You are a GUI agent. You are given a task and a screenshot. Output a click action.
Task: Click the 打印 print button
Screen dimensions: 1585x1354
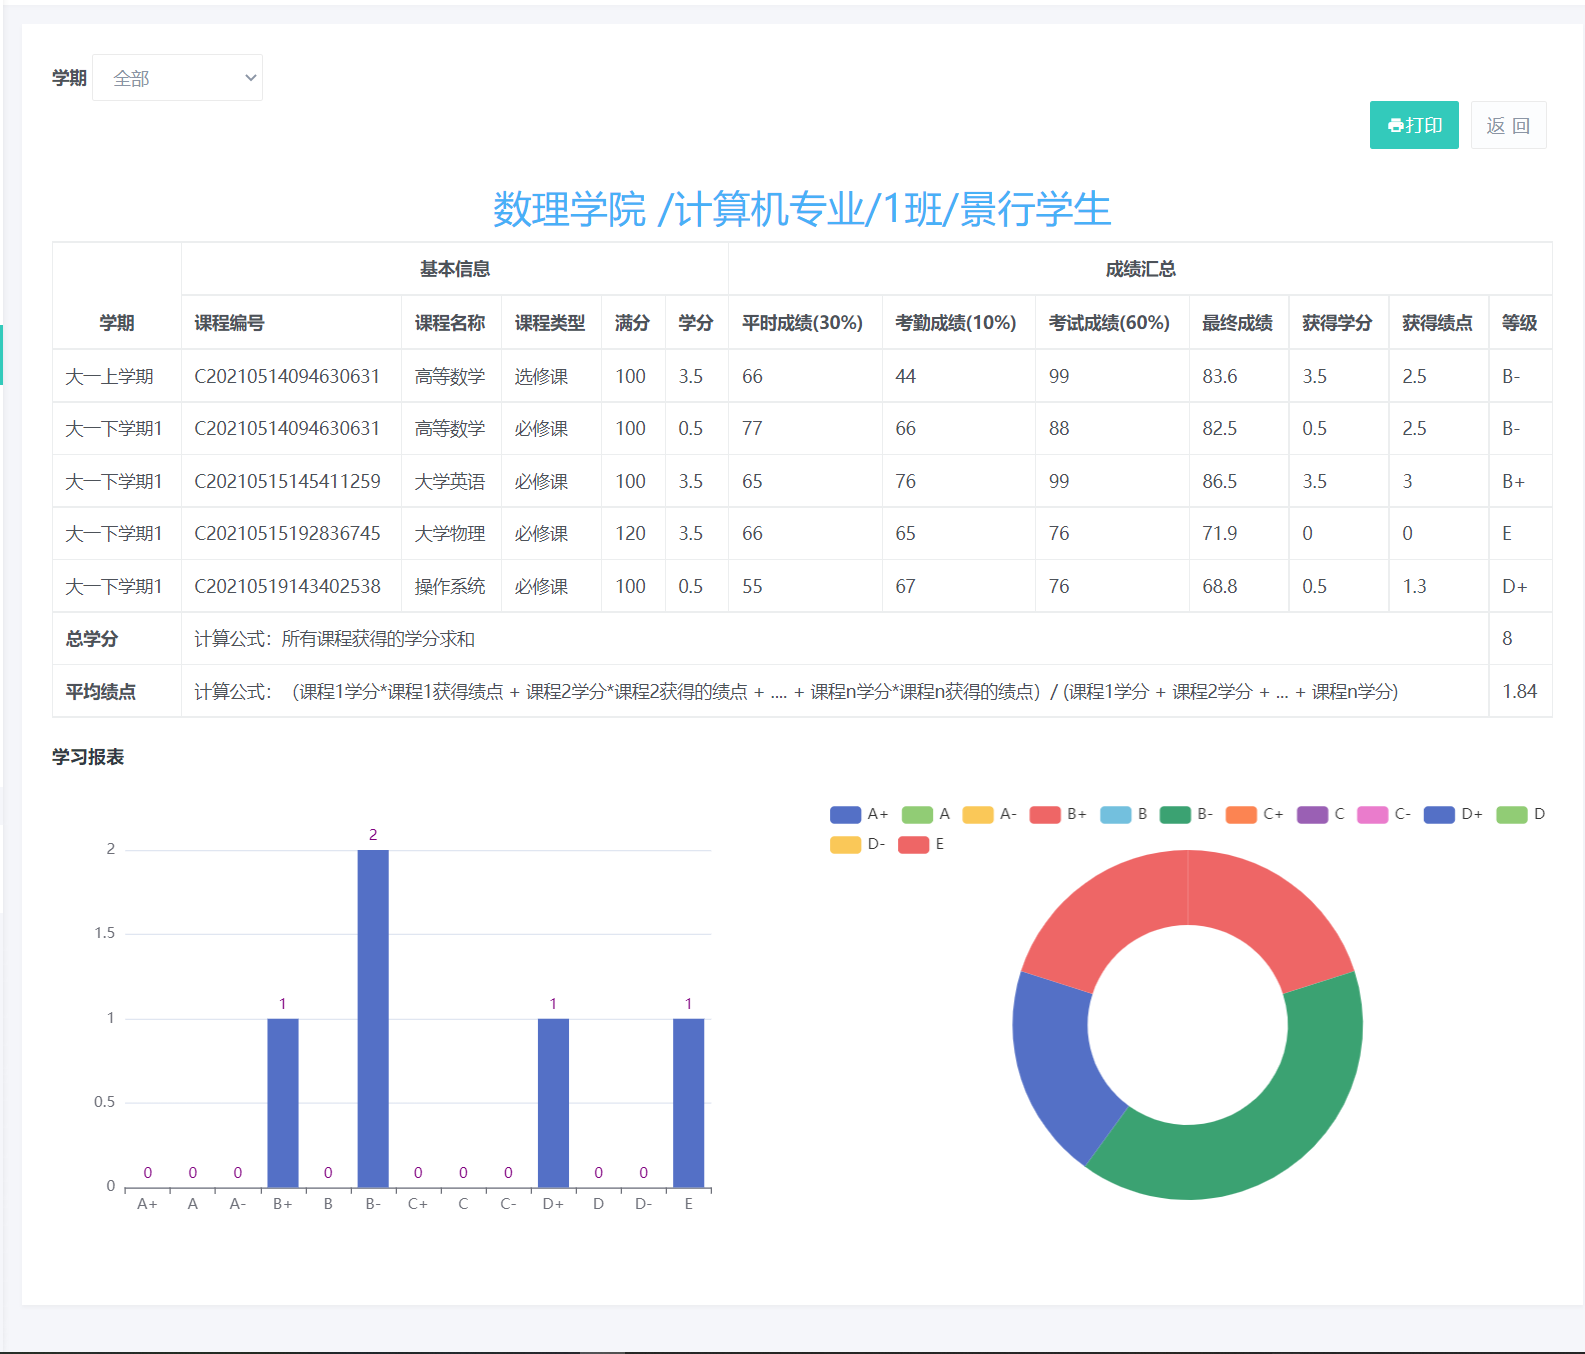tap(1414, 125)
